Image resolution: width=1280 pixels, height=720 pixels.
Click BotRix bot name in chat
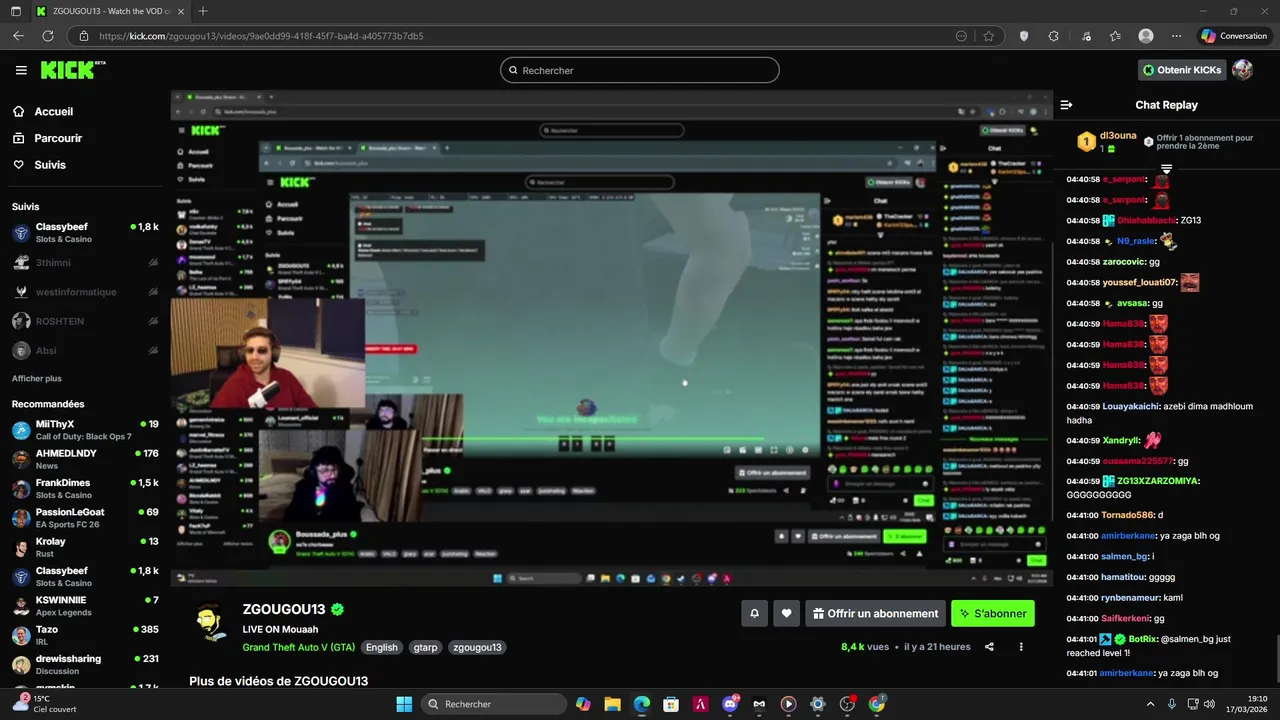(1142, 639)
